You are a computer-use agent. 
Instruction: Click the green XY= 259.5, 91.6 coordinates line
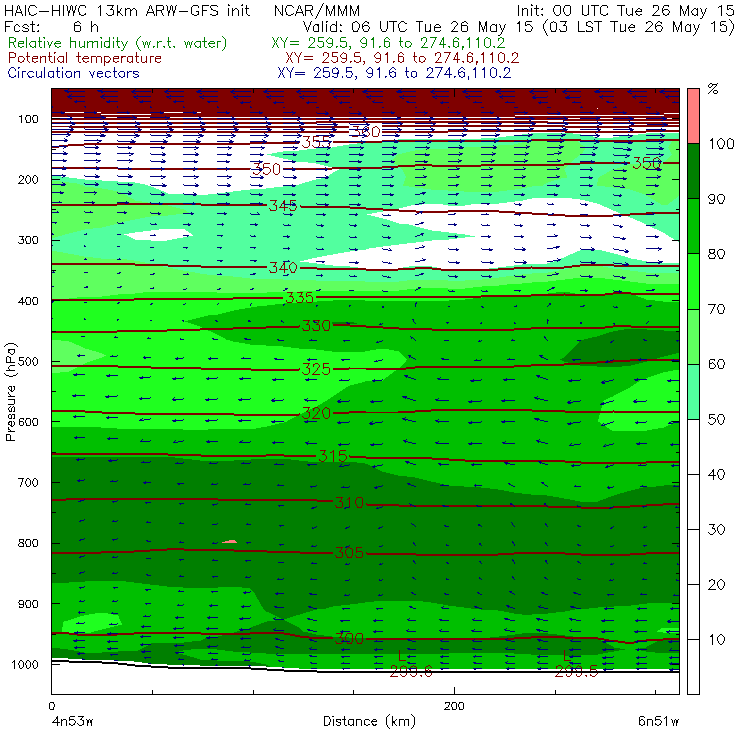[x=388, y=43]
